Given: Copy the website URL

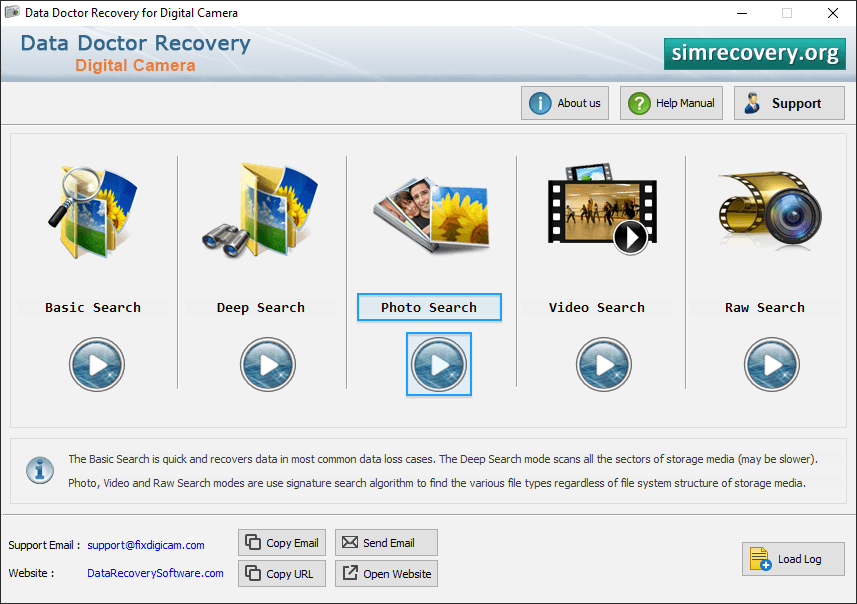Looking at the screenshot, I should click(x=282, y=573).
